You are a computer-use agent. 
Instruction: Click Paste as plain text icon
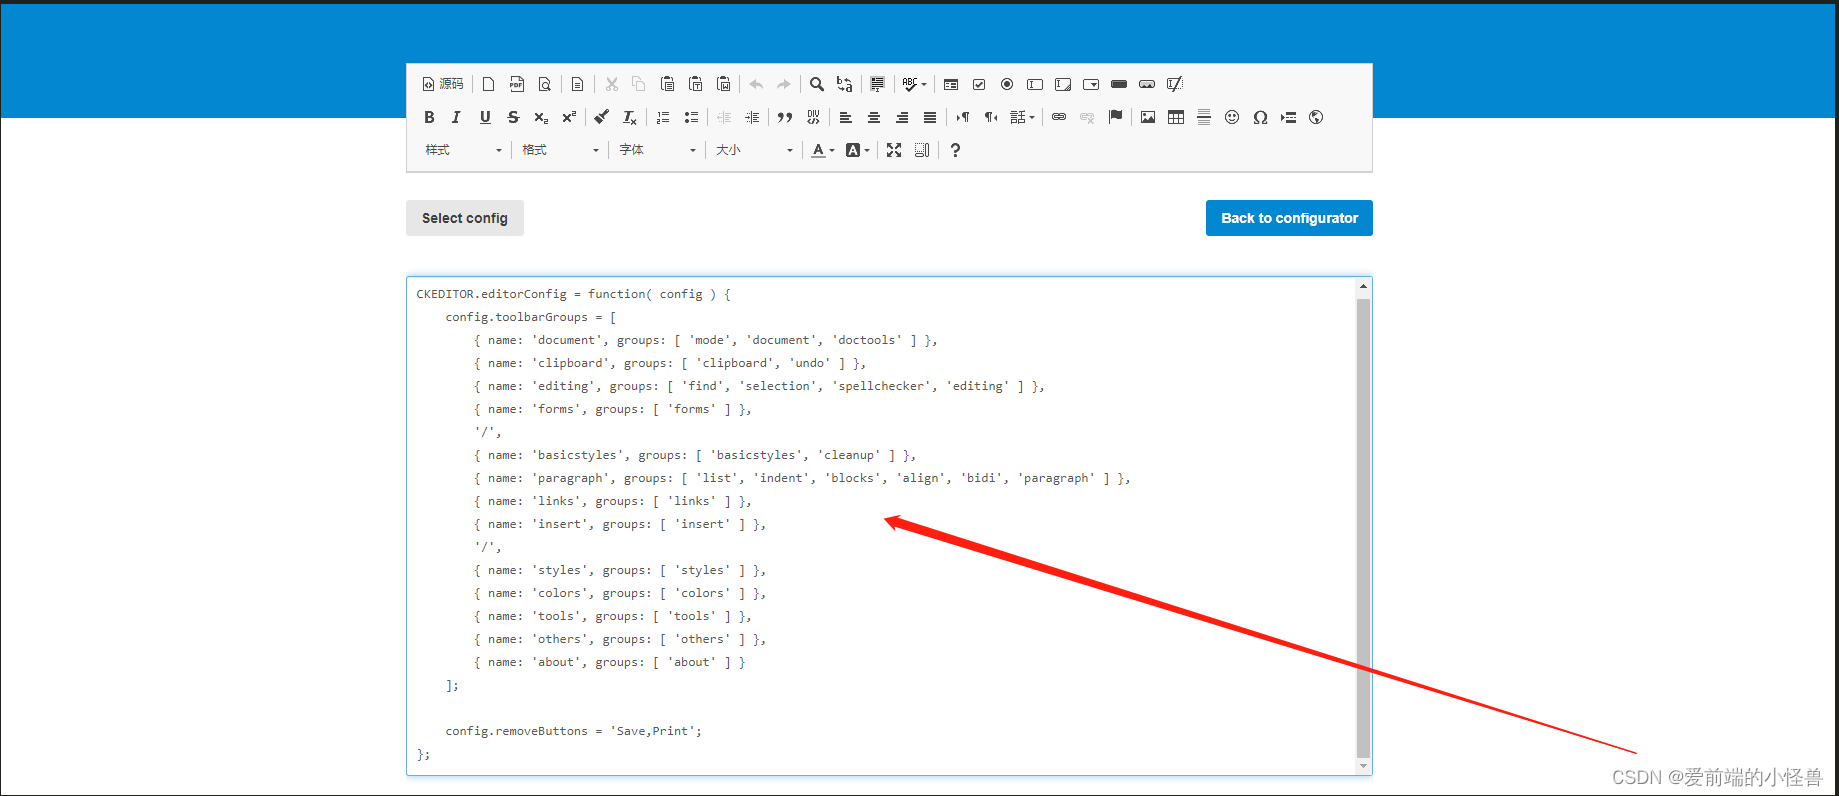[696, 84]
